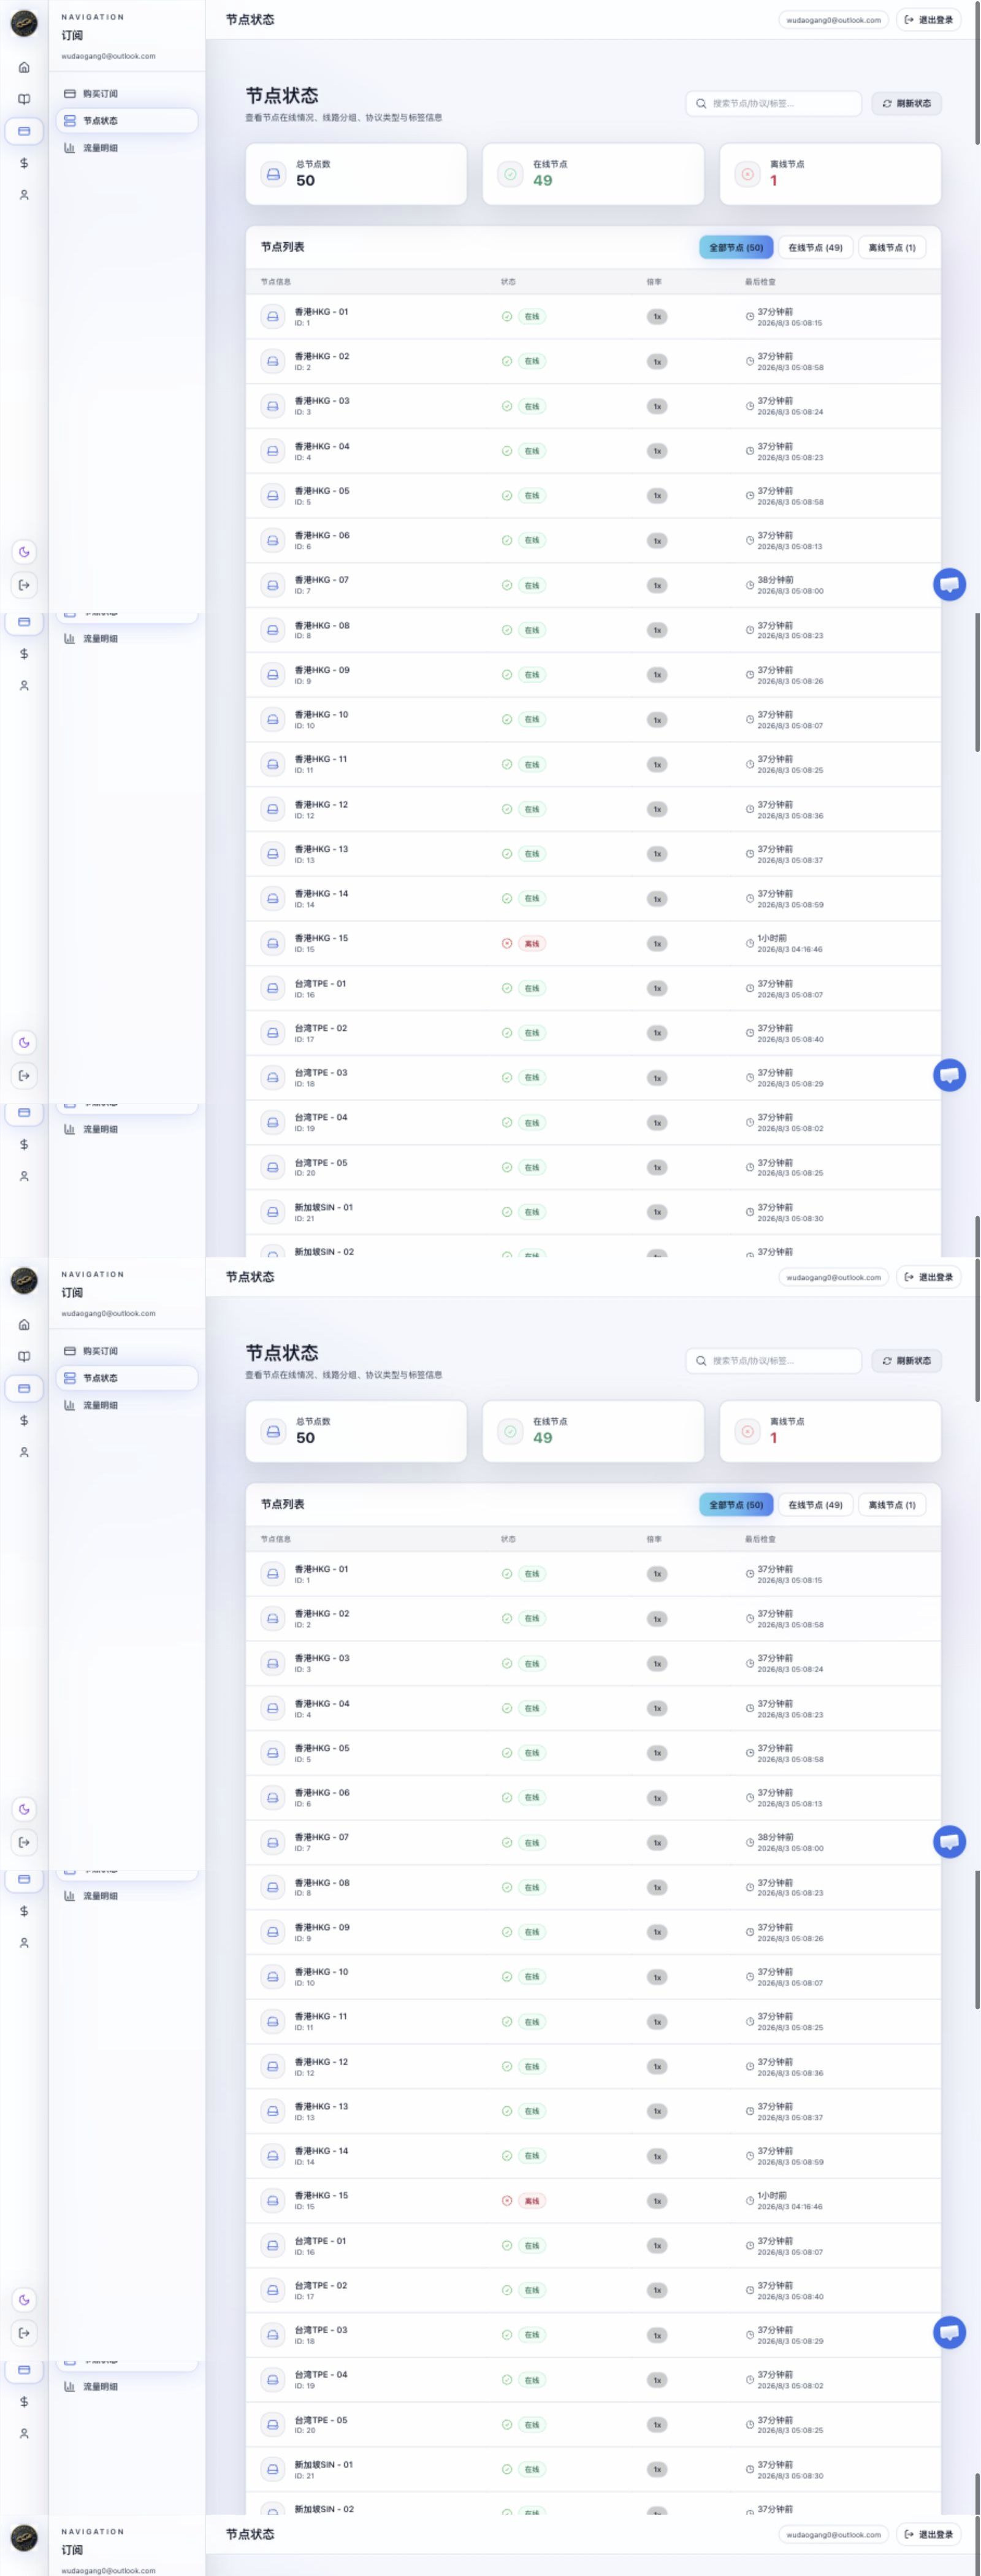
Task: Click 香港HKG - 12 clock icon, upper copy
Action: point(750,810)
